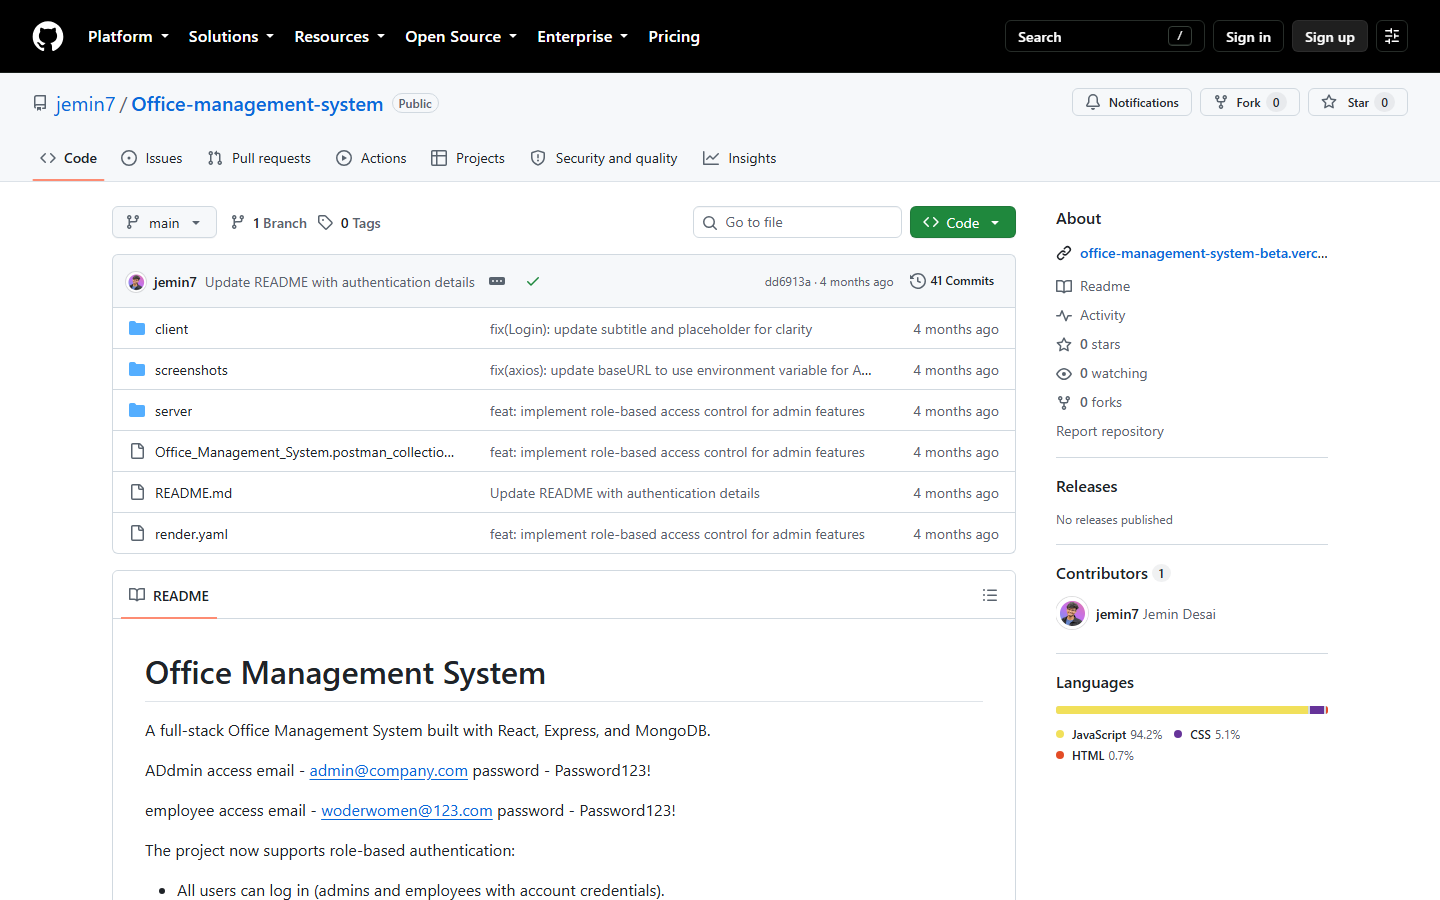Open jemin7 avatar in commit row
The width and height of the screenshot is (1440, 900).
click(x=136, y=282)
